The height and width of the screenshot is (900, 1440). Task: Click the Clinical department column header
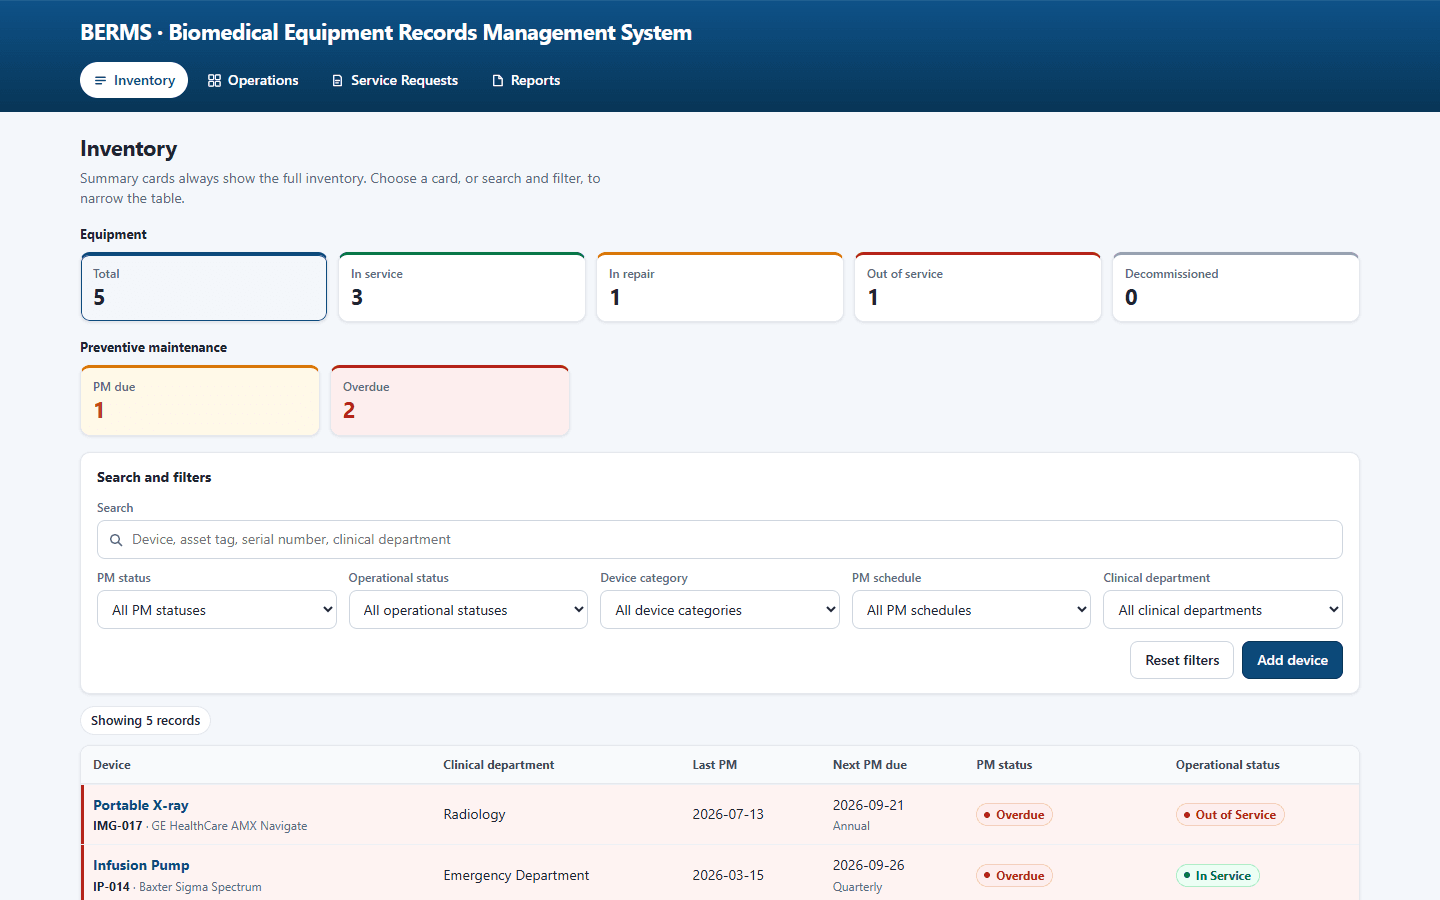tap(498, 765)
